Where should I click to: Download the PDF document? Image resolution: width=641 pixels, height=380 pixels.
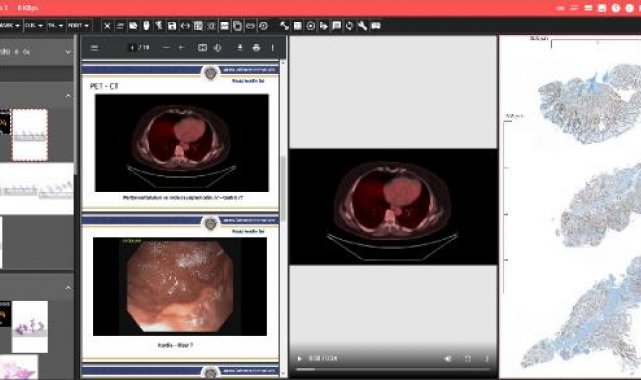click(x=240, y=48)
